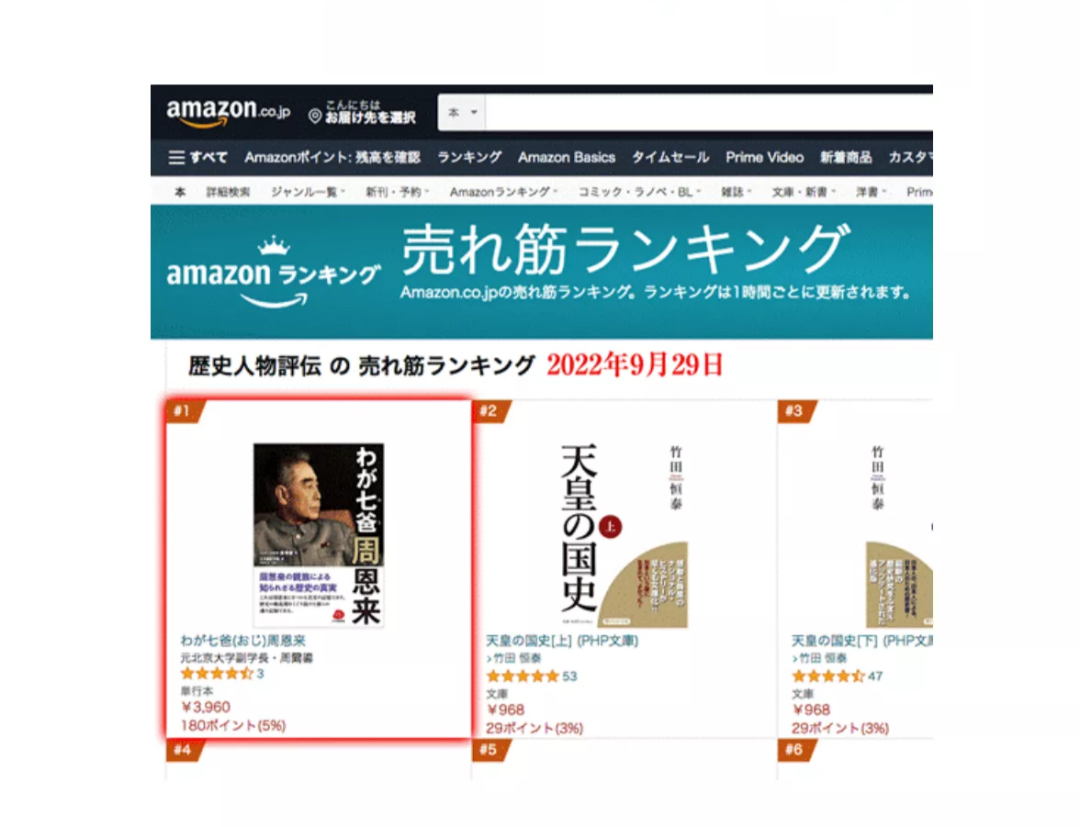Open star rating of 天皇の国史[上]
The width and height of the screenshot is (1080, 827).
coord(522,676)
